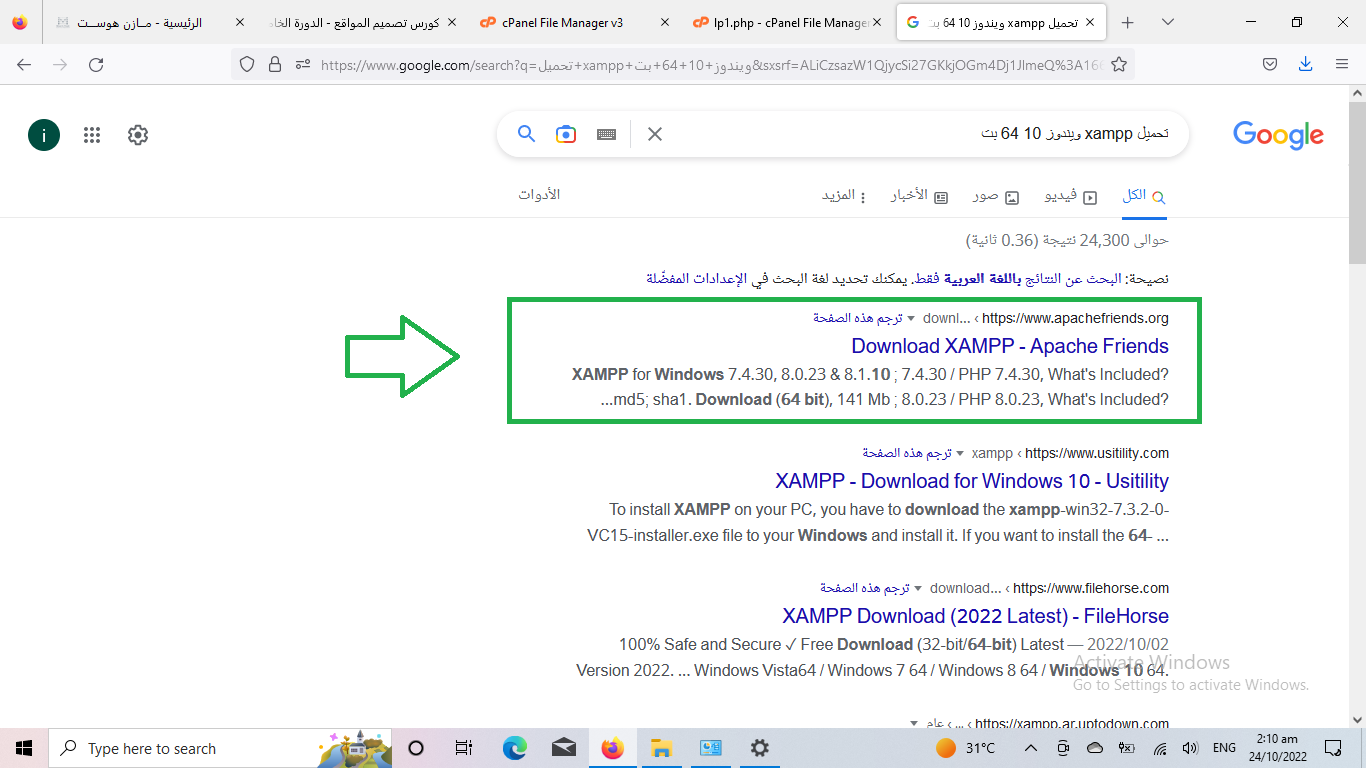Open the list all tabs chevron

[x=1168, y=22]
